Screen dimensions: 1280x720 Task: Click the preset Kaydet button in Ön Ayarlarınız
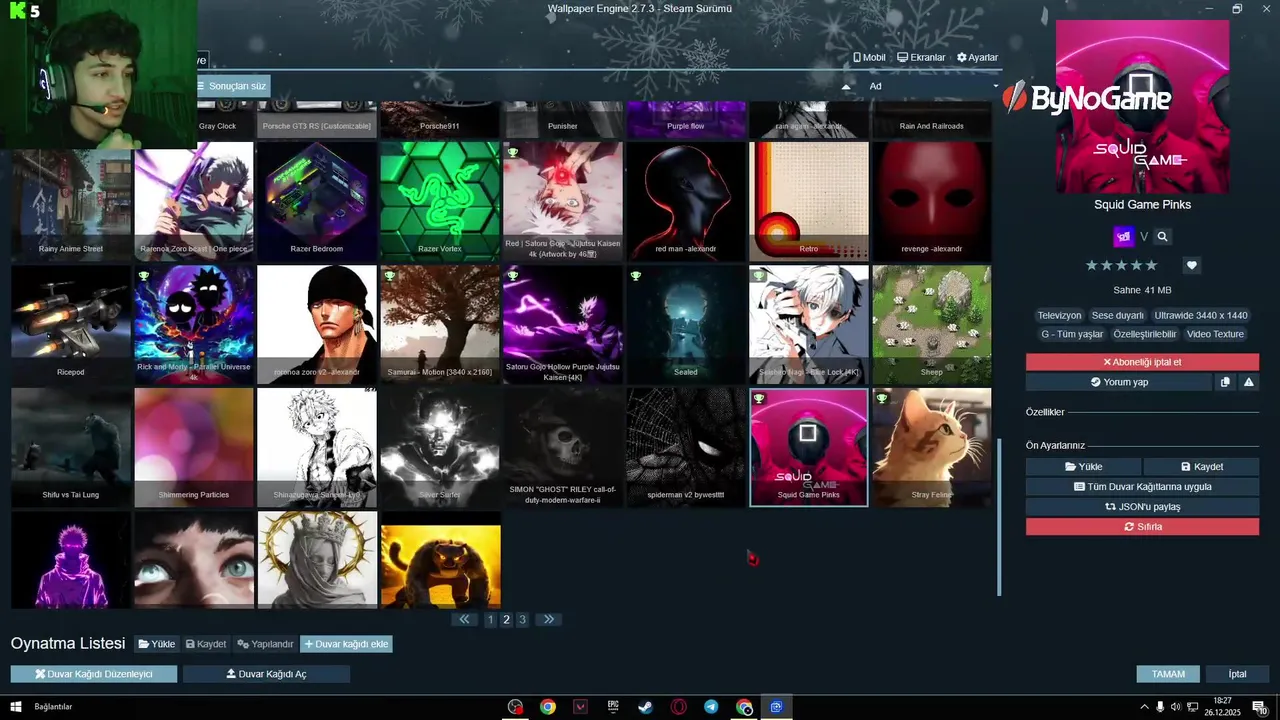click(x=1201, y=467)
